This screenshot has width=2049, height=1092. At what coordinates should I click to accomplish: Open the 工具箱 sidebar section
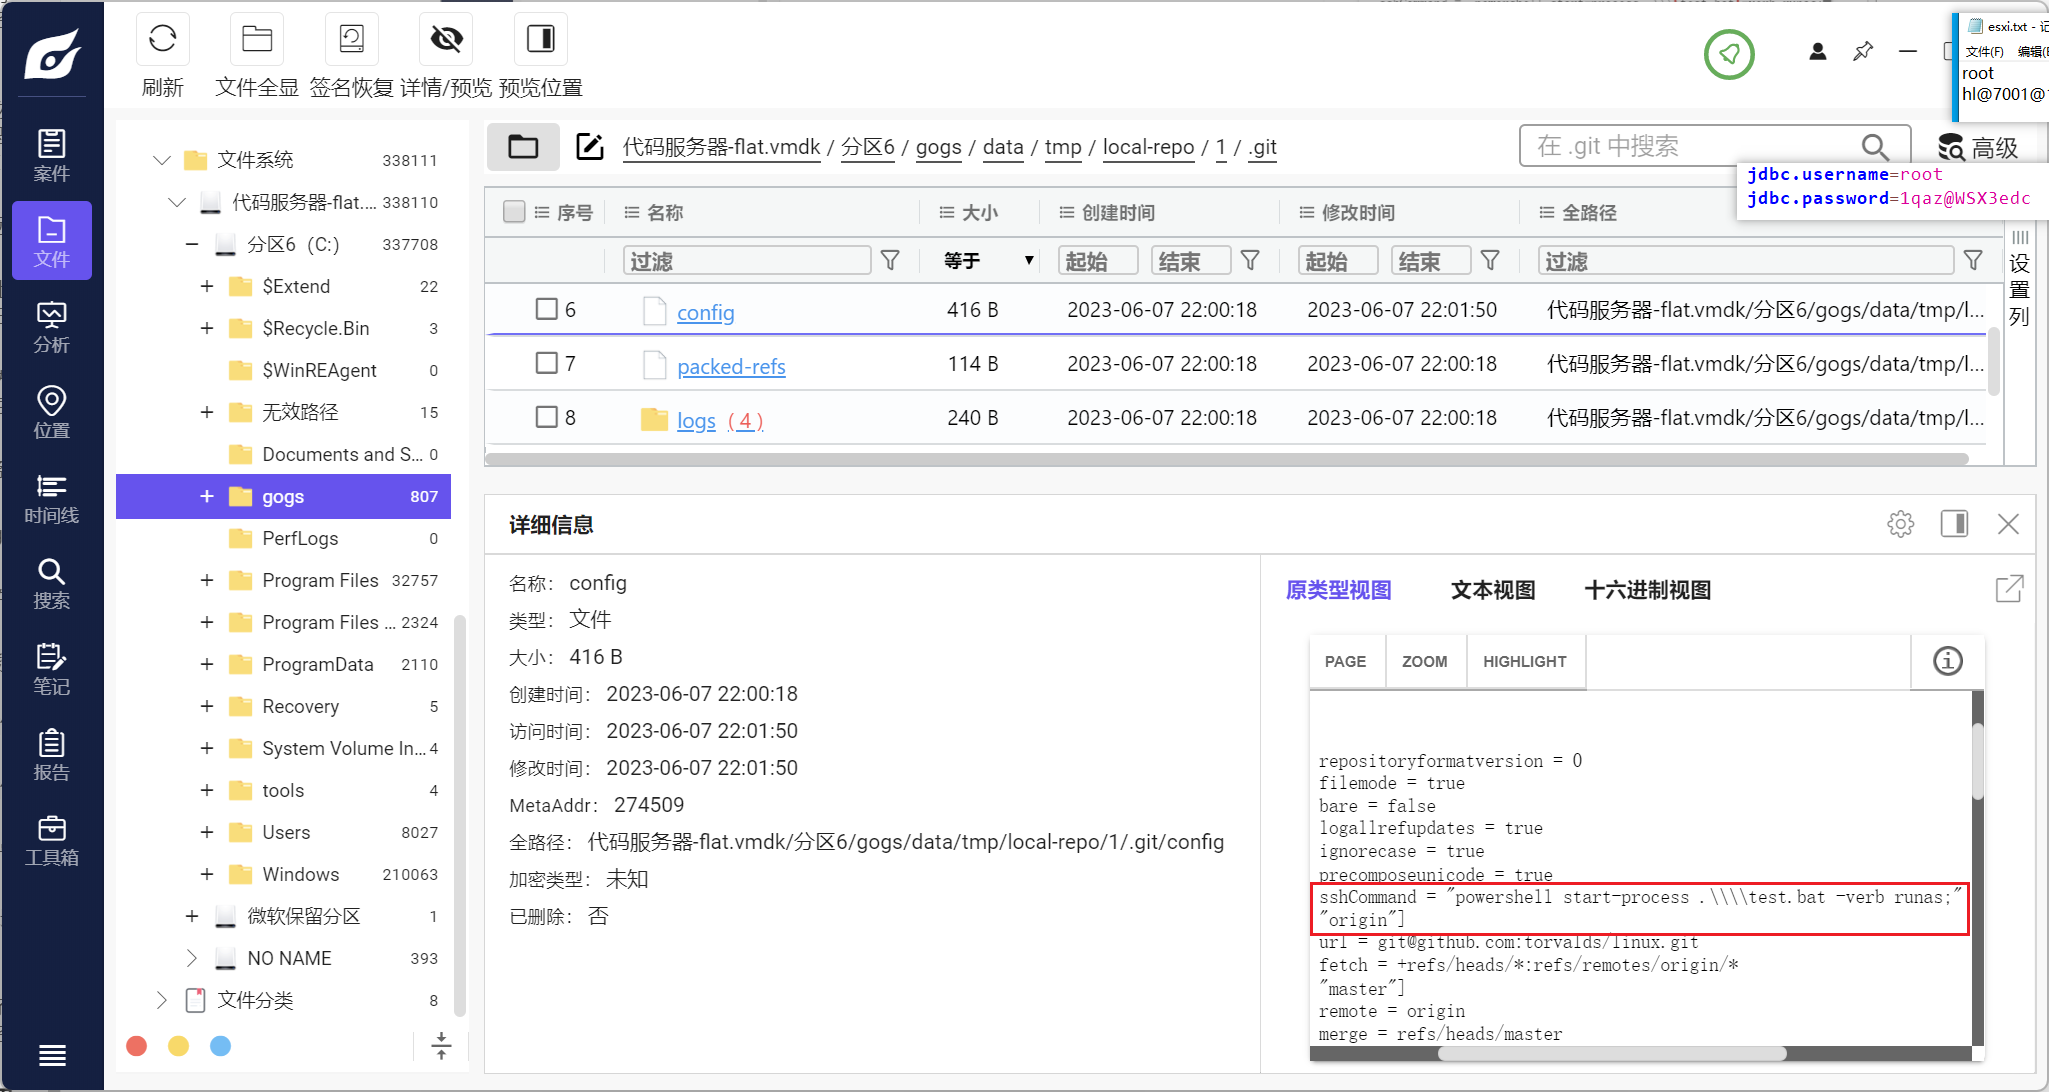pos(52,840)
